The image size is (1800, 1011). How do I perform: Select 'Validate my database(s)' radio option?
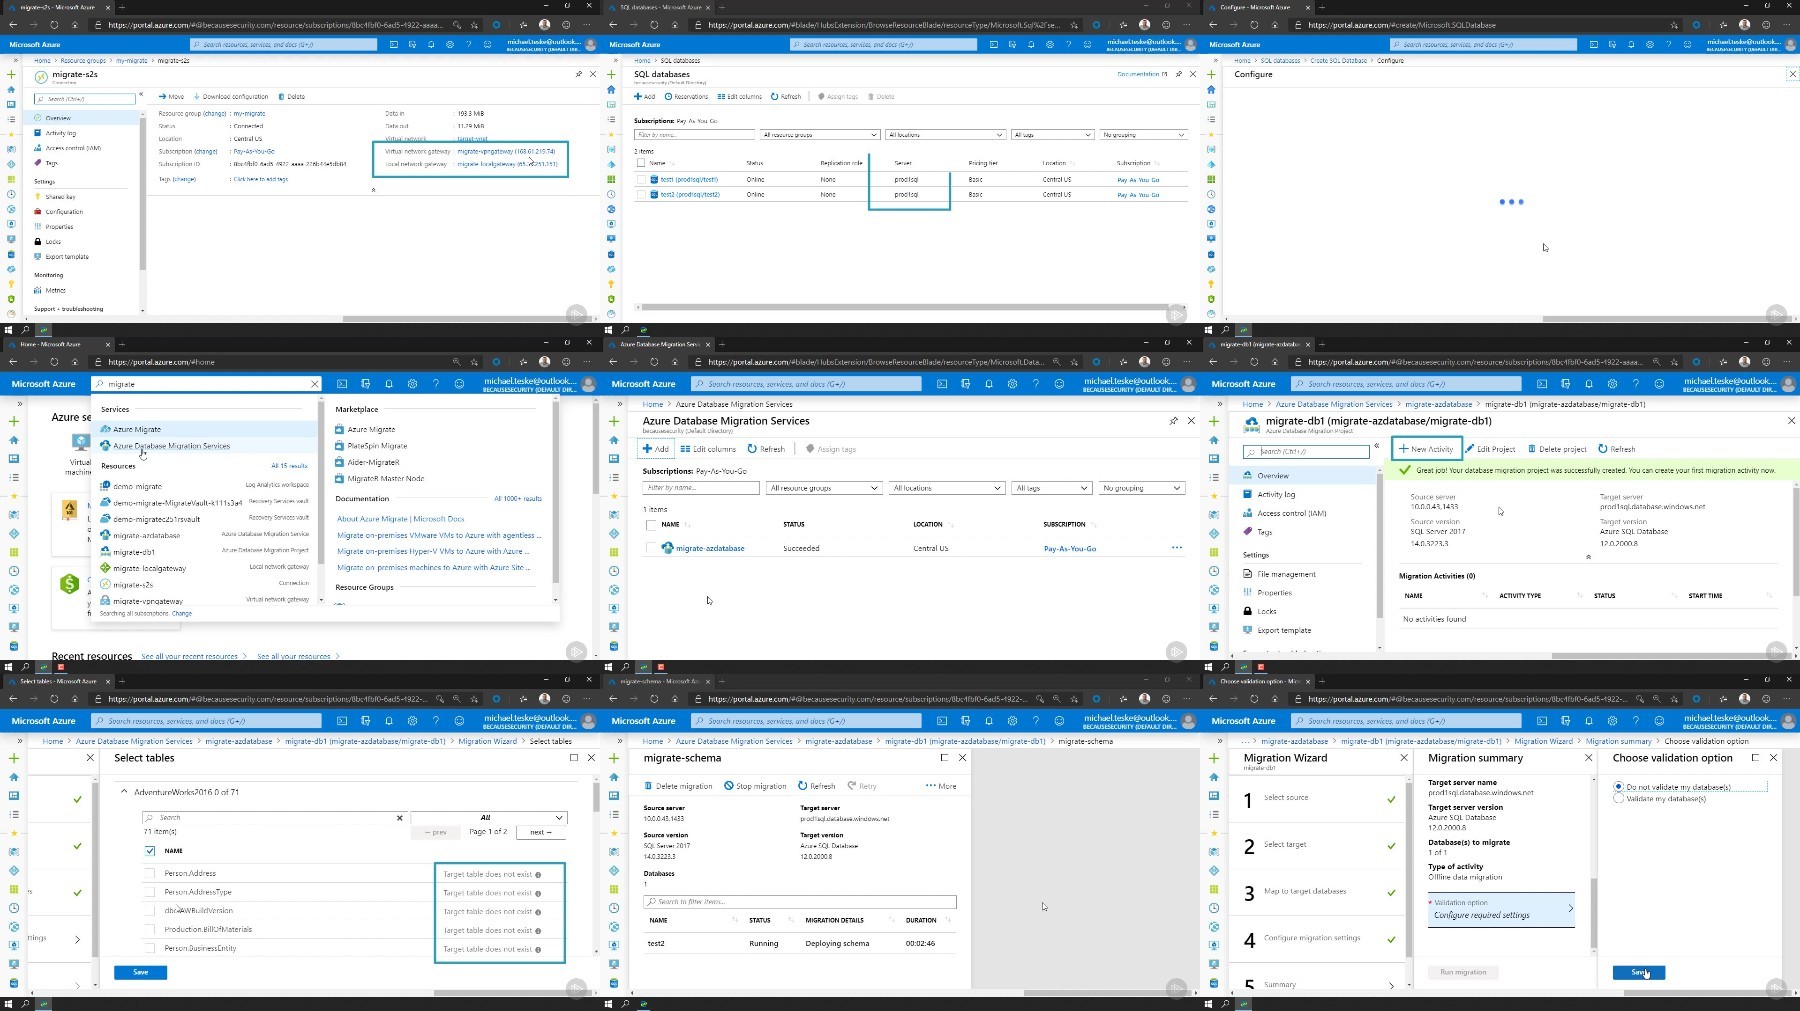point(1618,798)
